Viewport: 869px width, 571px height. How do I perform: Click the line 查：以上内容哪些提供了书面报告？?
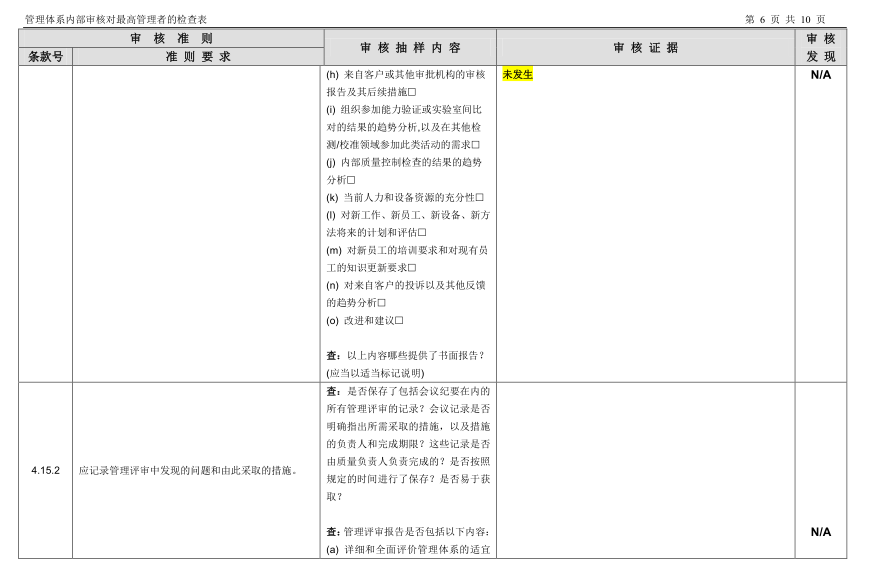(x=406, y=355)
